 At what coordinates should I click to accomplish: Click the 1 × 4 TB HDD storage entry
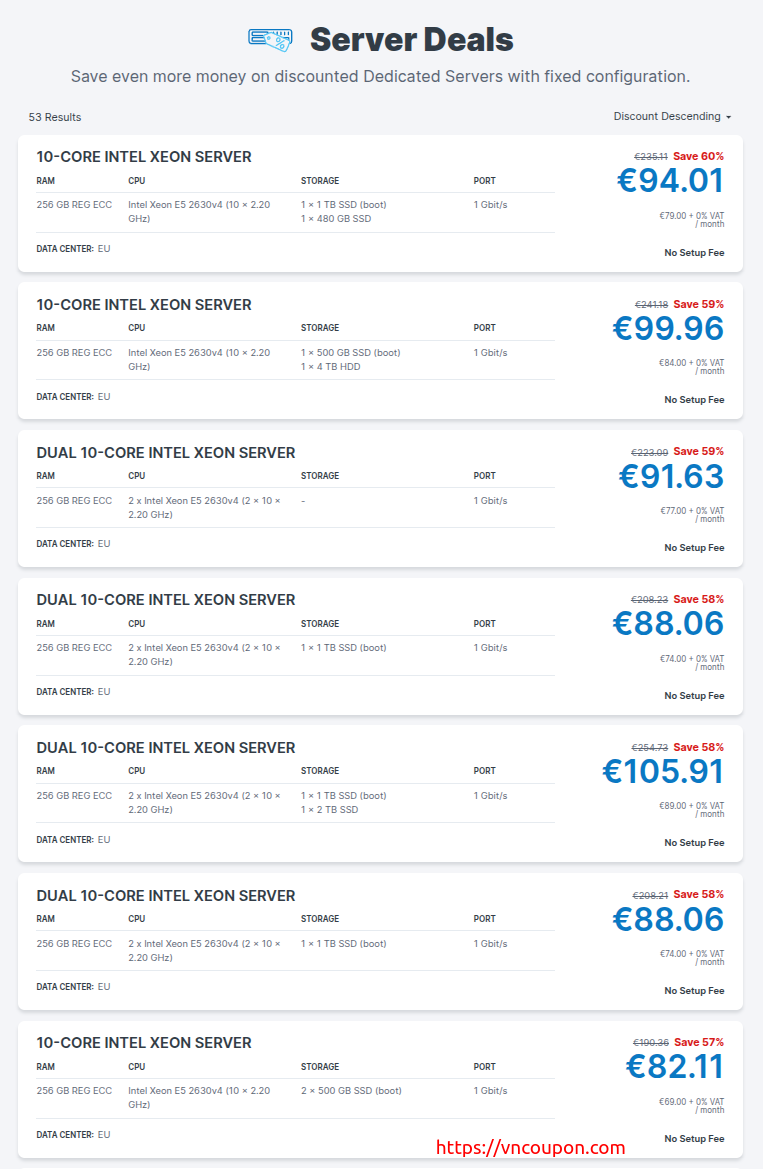[331, 367]
